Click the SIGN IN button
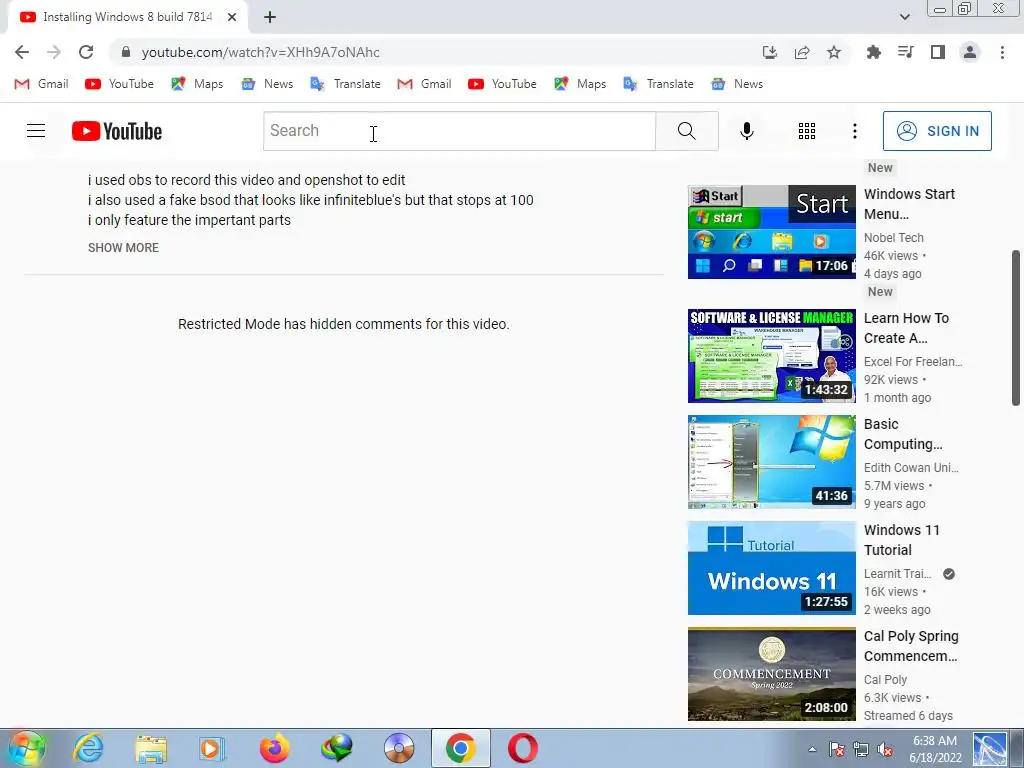This screenshot has width=1024, height=768. click(x=937, y=131)
